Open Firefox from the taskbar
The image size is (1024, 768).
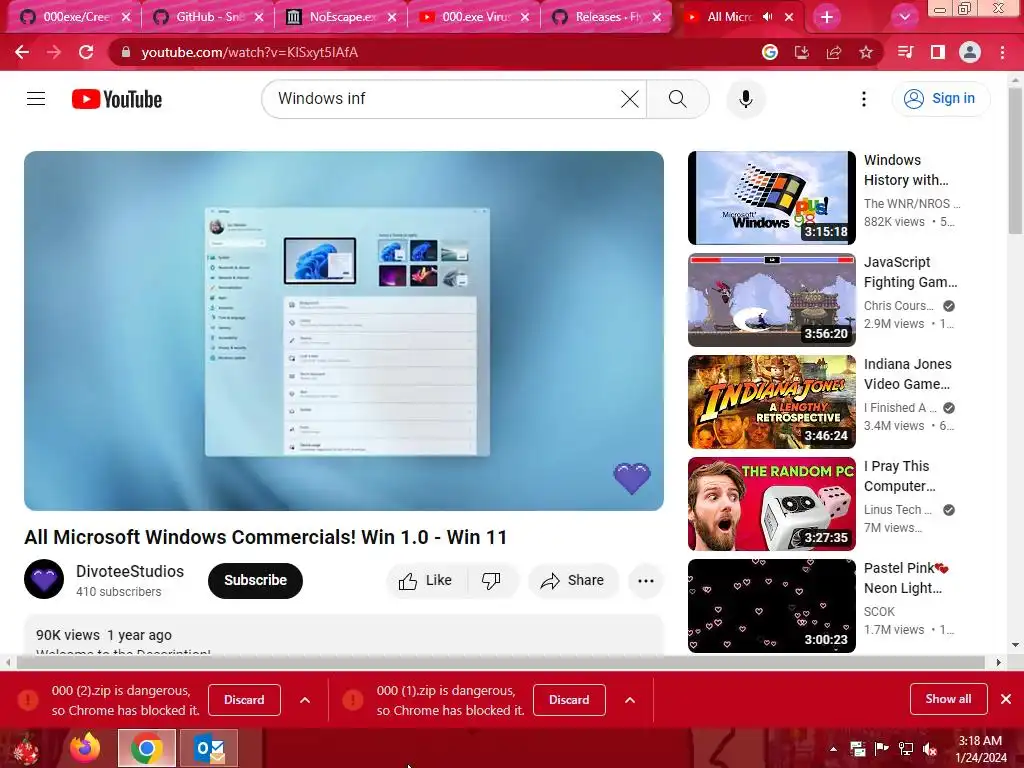click(85, 748)
